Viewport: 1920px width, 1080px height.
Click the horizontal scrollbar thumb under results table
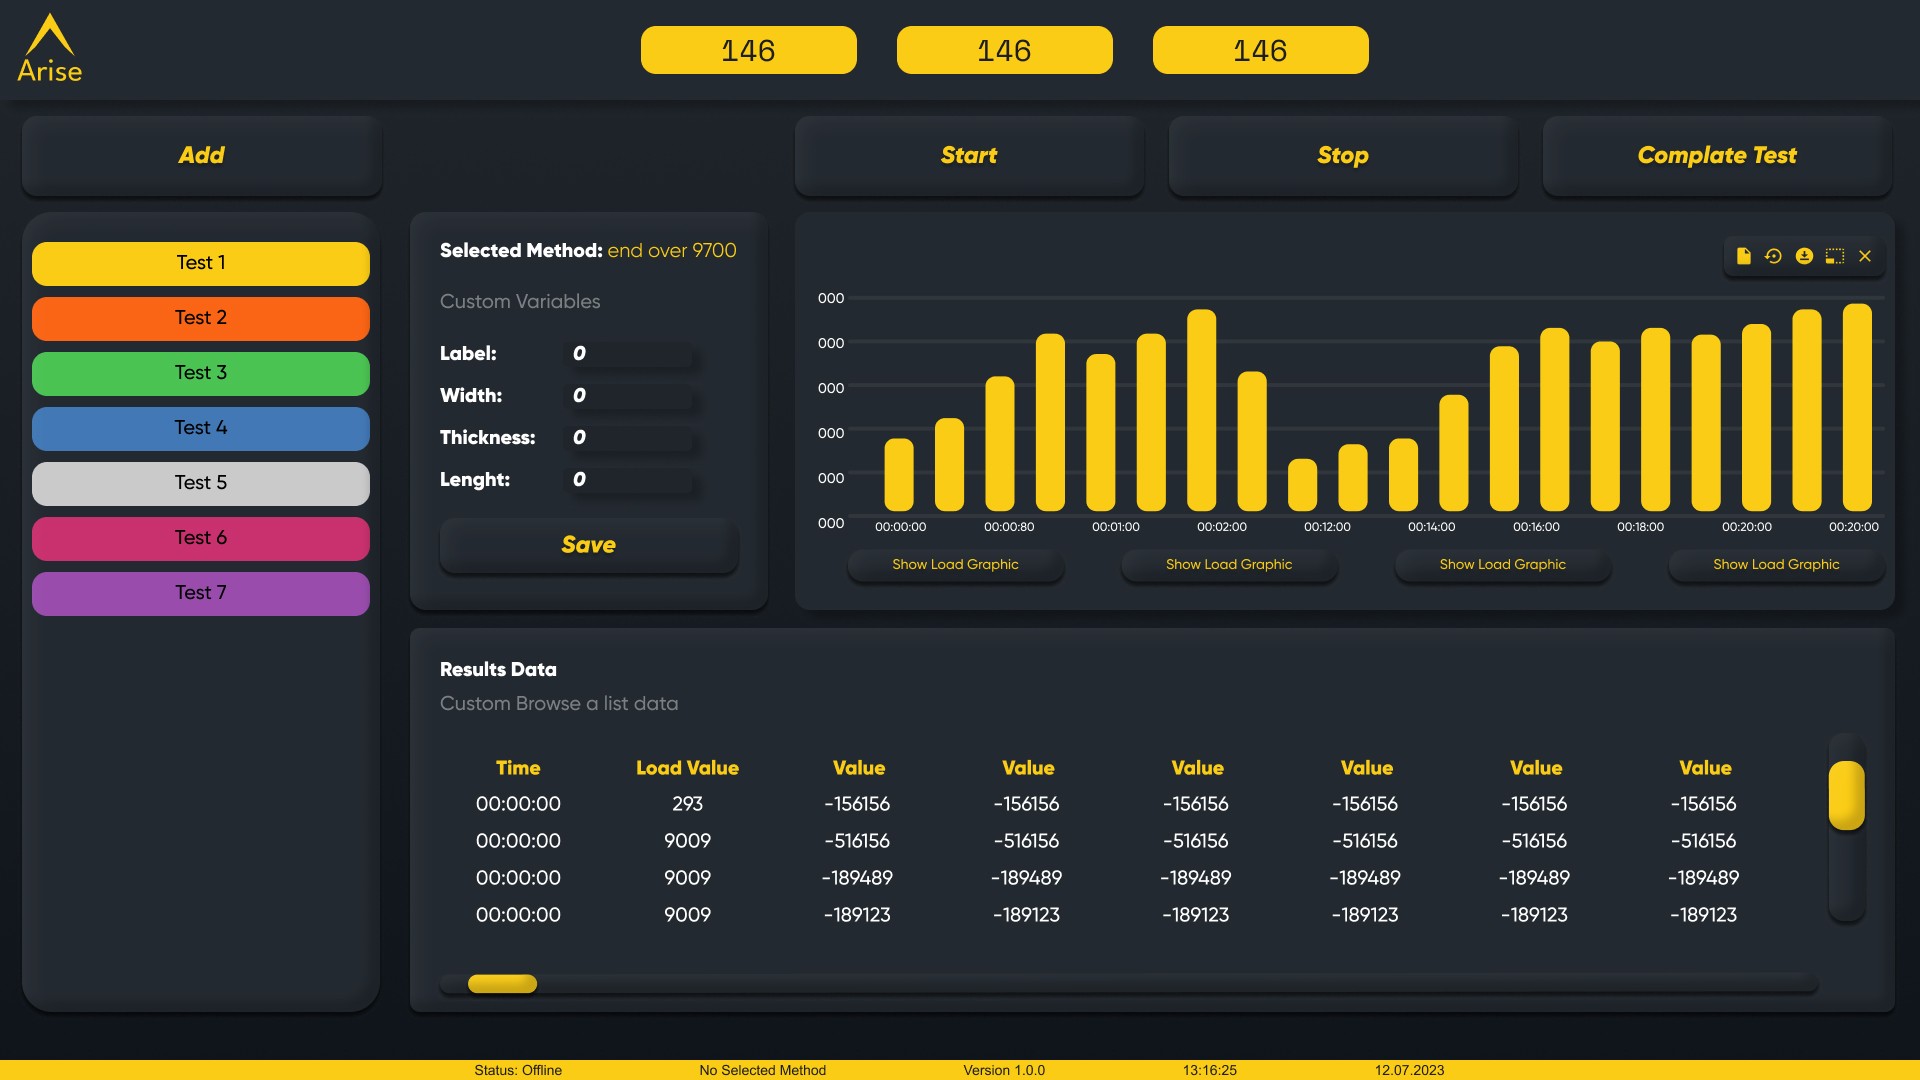[502, 984]
